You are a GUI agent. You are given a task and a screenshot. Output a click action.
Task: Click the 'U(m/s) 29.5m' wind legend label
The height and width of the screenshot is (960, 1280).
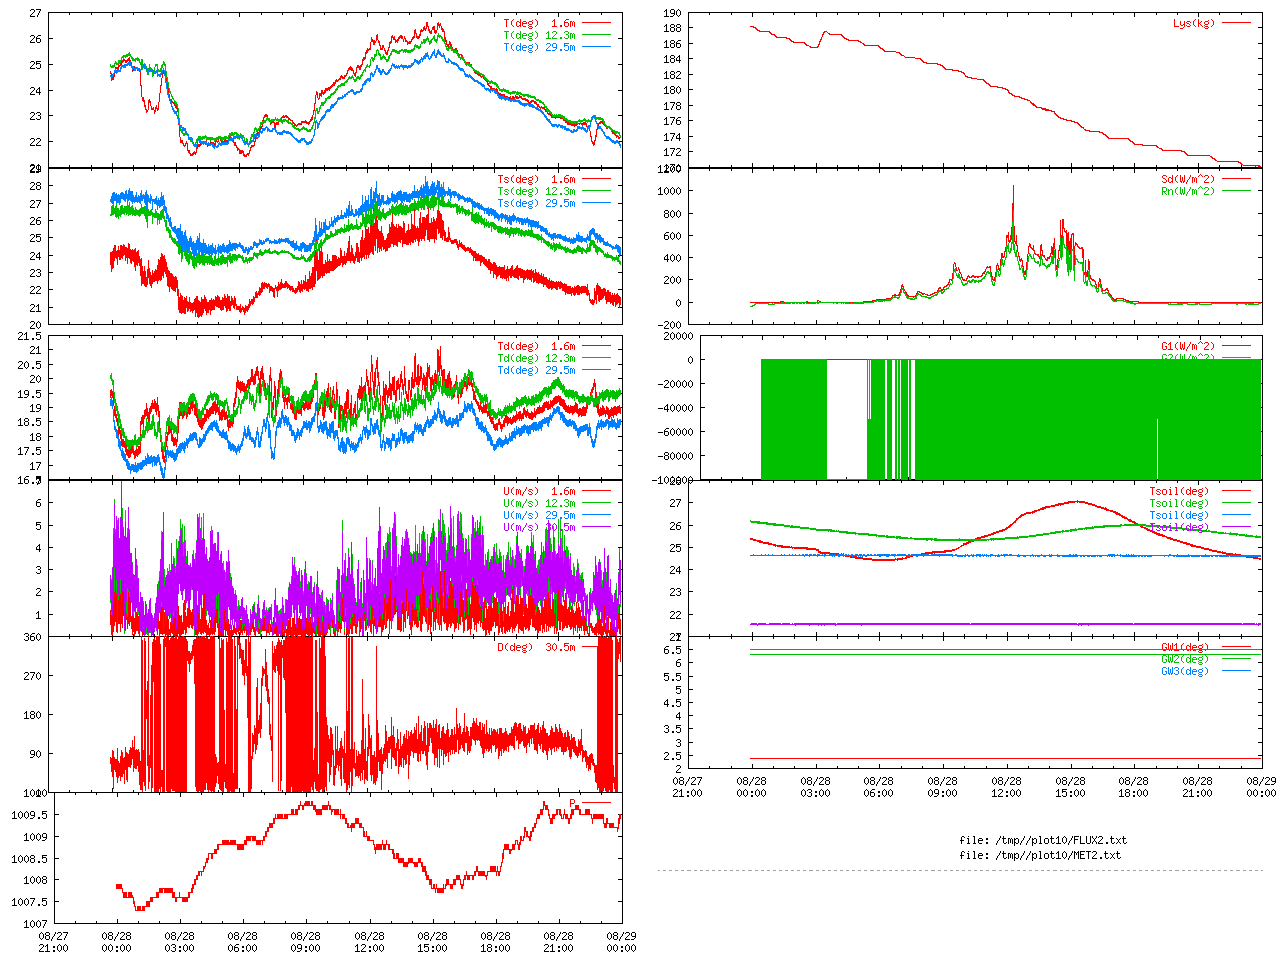click(539, 516)
